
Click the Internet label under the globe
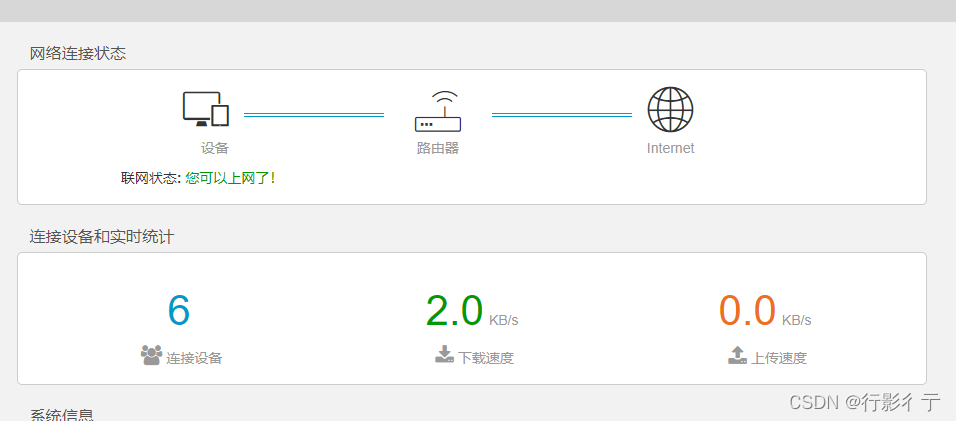[671, 148]
